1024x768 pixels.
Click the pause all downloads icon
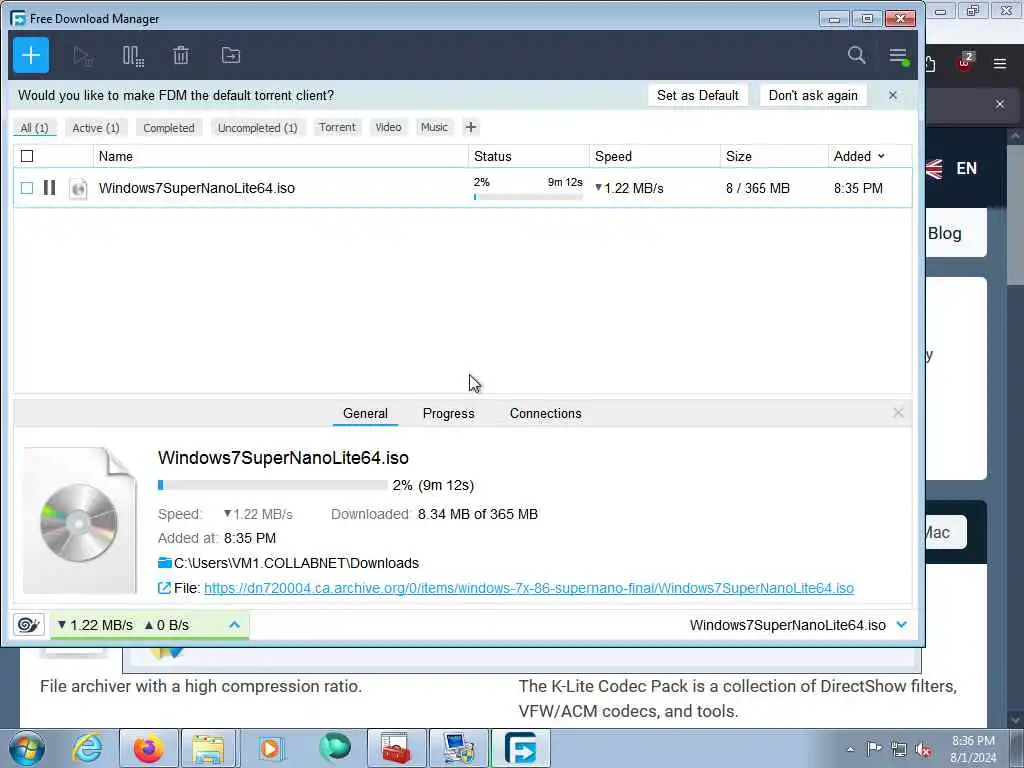133,56
